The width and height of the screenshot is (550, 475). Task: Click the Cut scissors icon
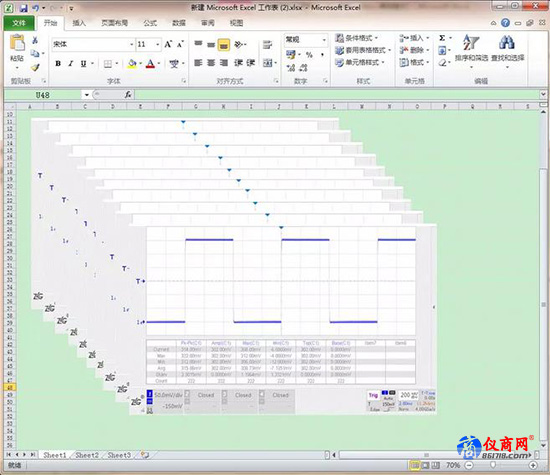point(35,40)
